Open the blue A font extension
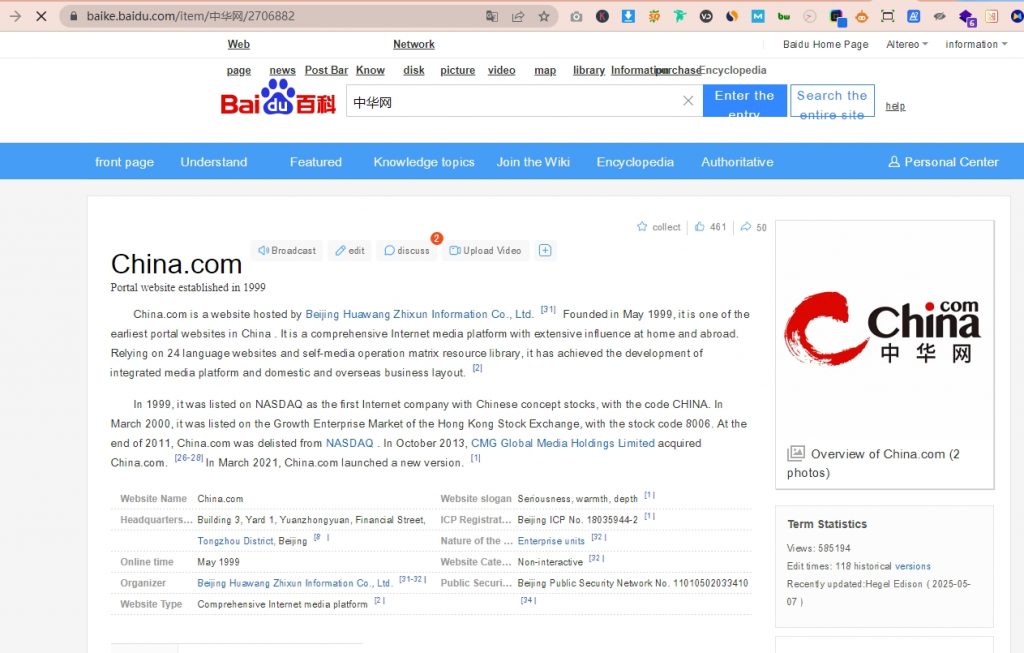Viewport: 1024px width, 653px height. (914, 16)
